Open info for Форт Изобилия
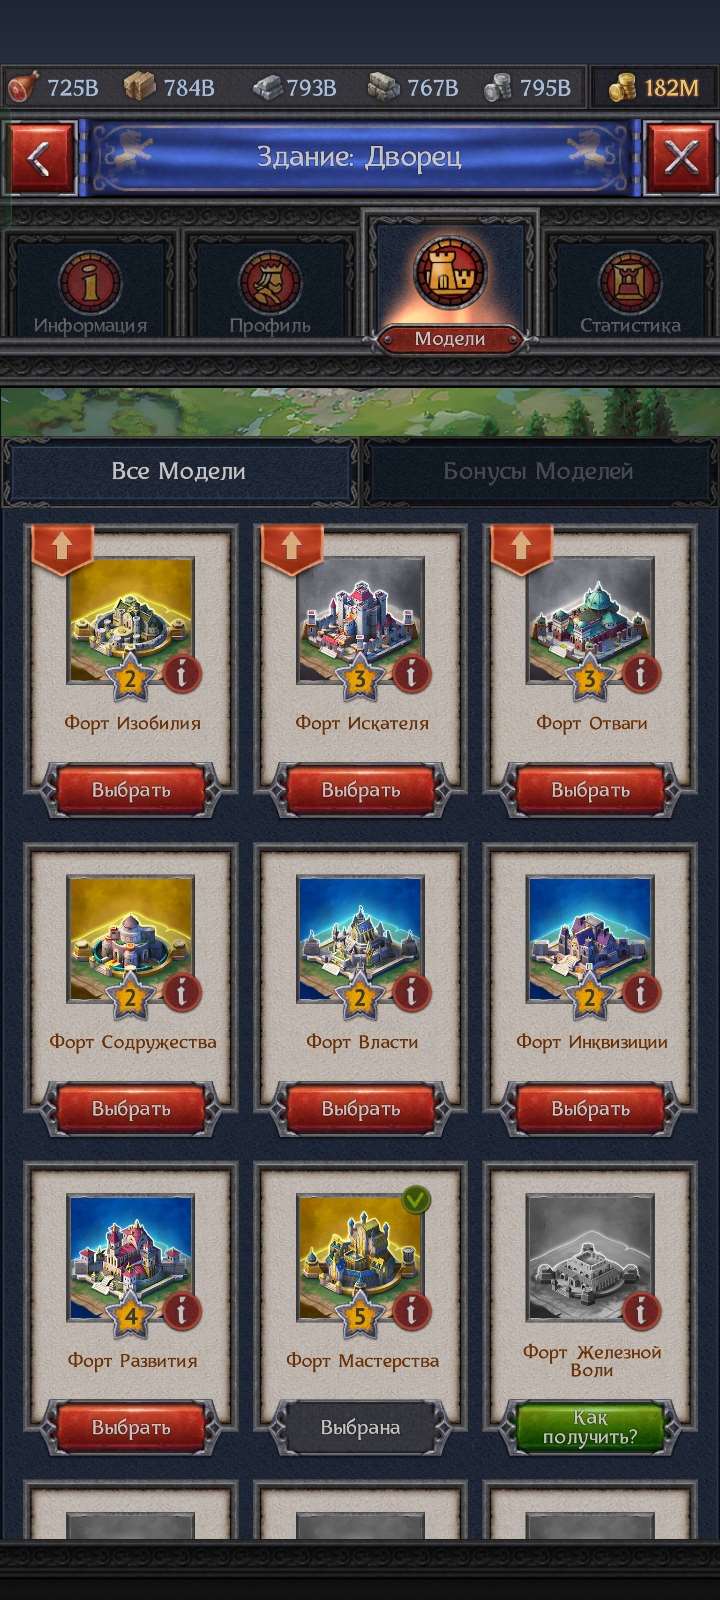 click(181, 674)
